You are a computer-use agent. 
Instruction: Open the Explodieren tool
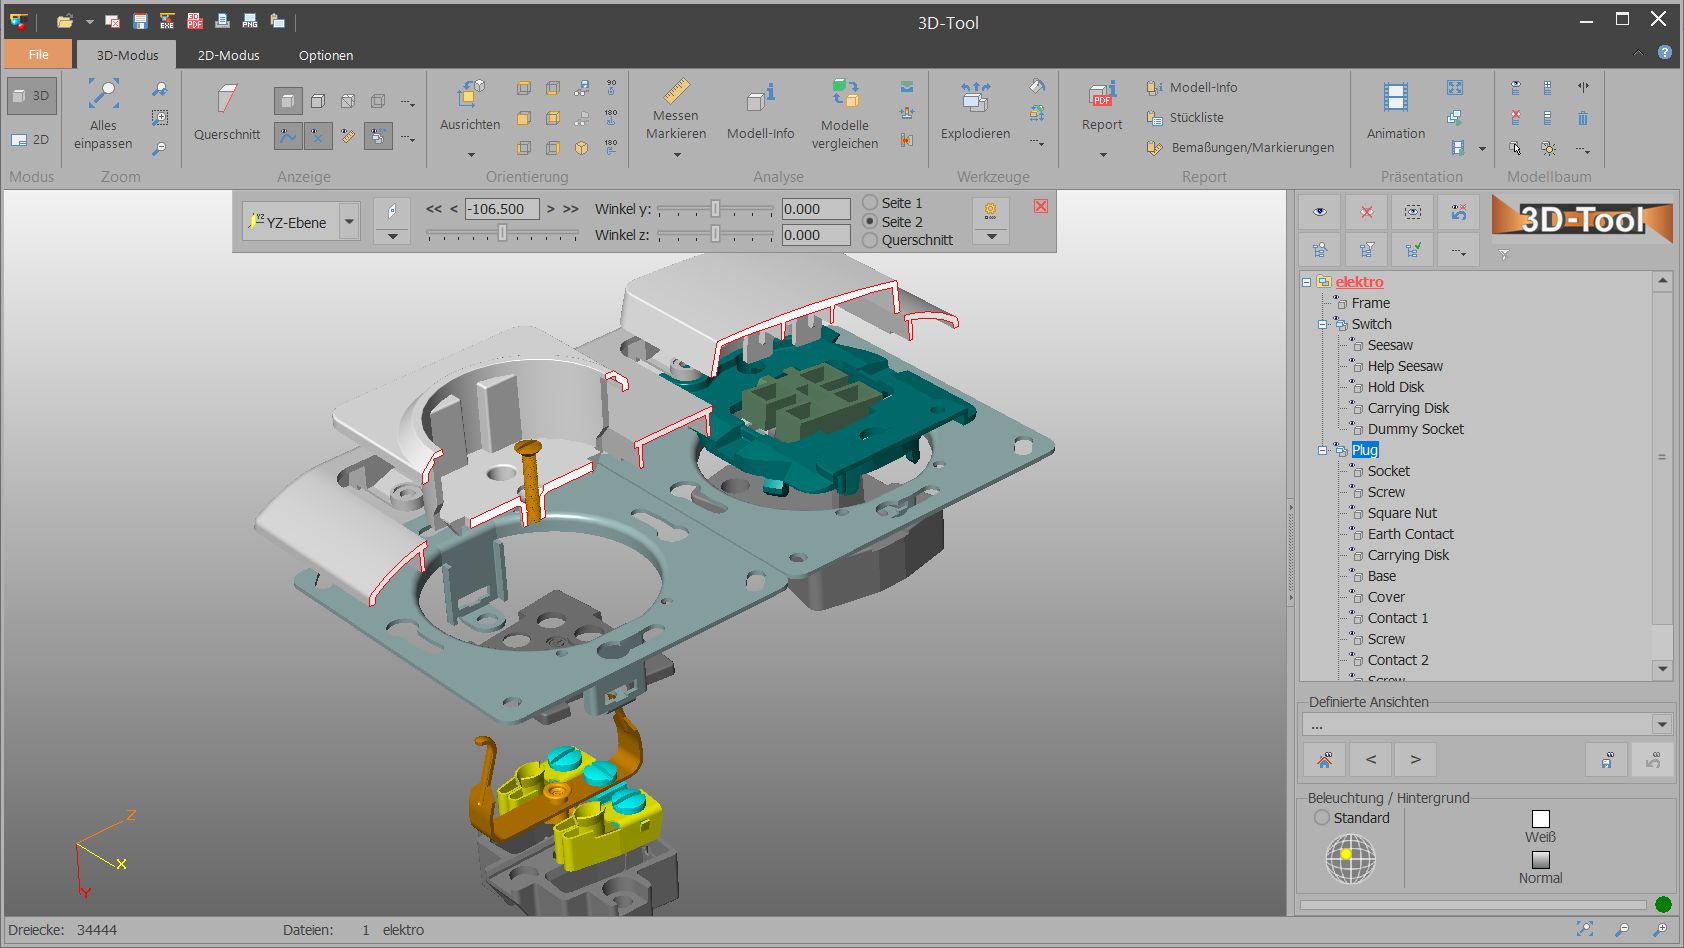(975, 97)
